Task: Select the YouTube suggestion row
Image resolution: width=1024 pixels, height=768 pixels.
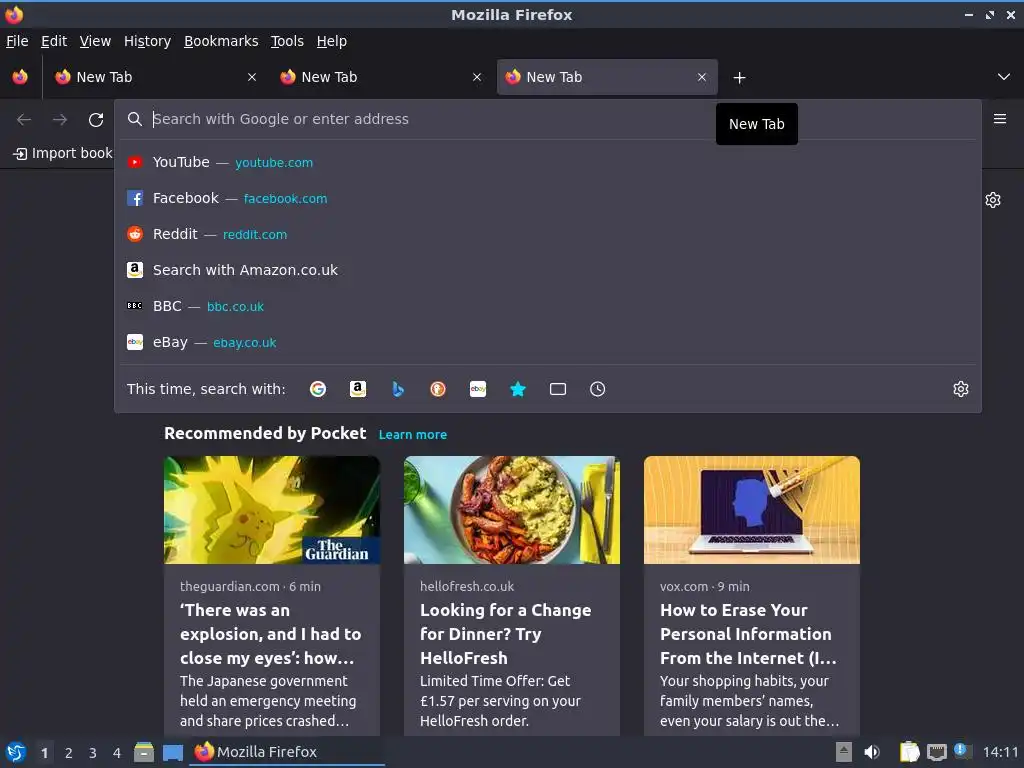Action: (548, 162)
